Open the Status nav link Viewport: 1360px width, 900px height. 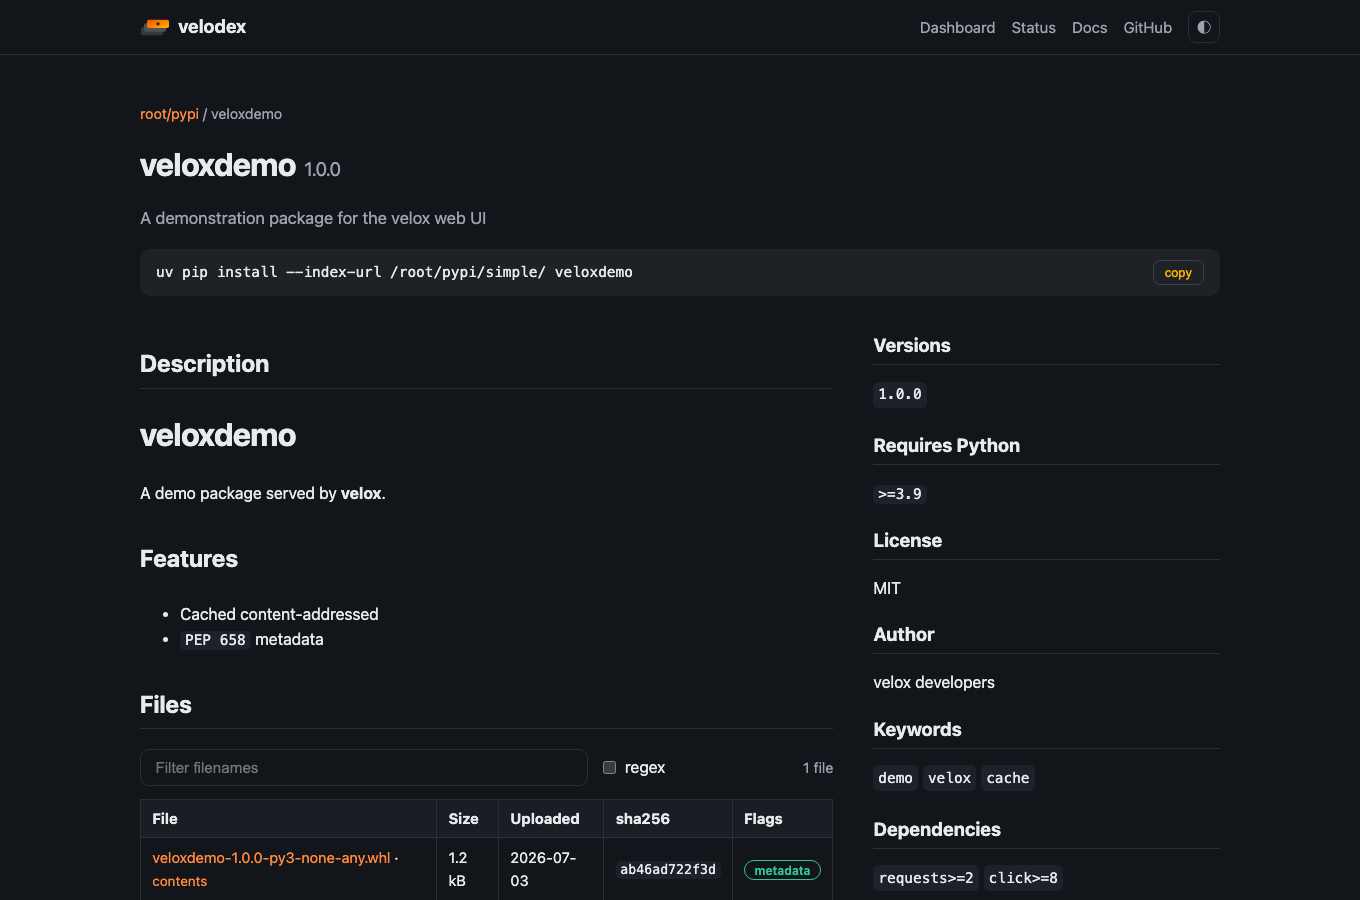[x=1033, y=28]
